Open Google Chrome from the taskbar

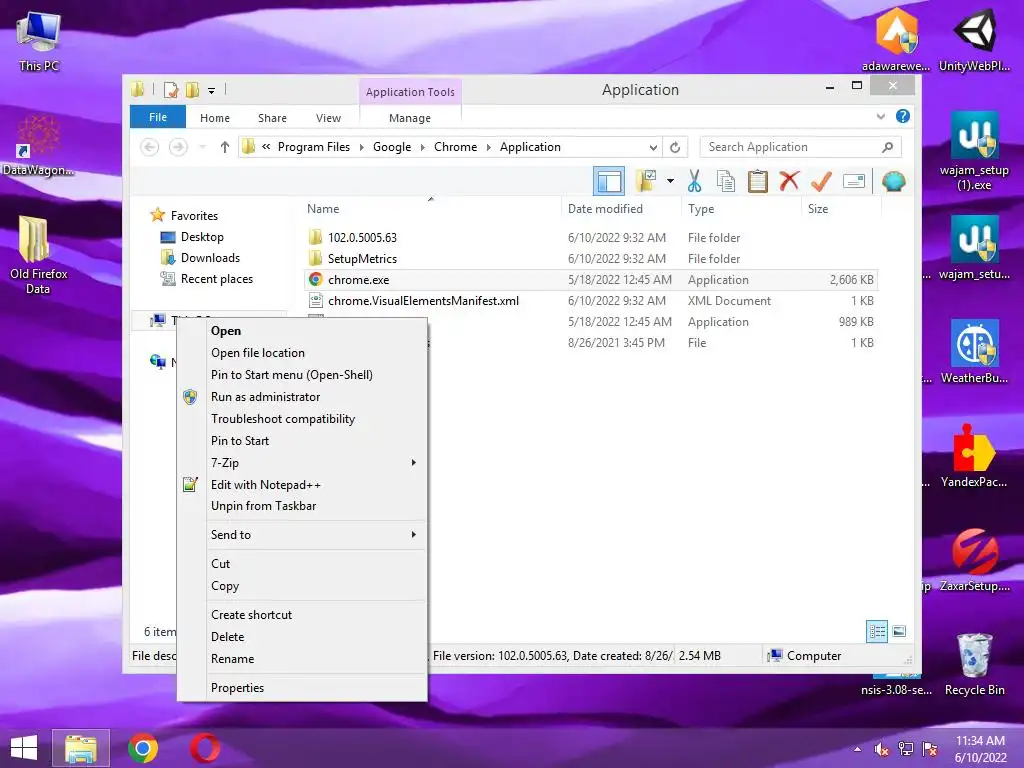[x=143, y=748]
